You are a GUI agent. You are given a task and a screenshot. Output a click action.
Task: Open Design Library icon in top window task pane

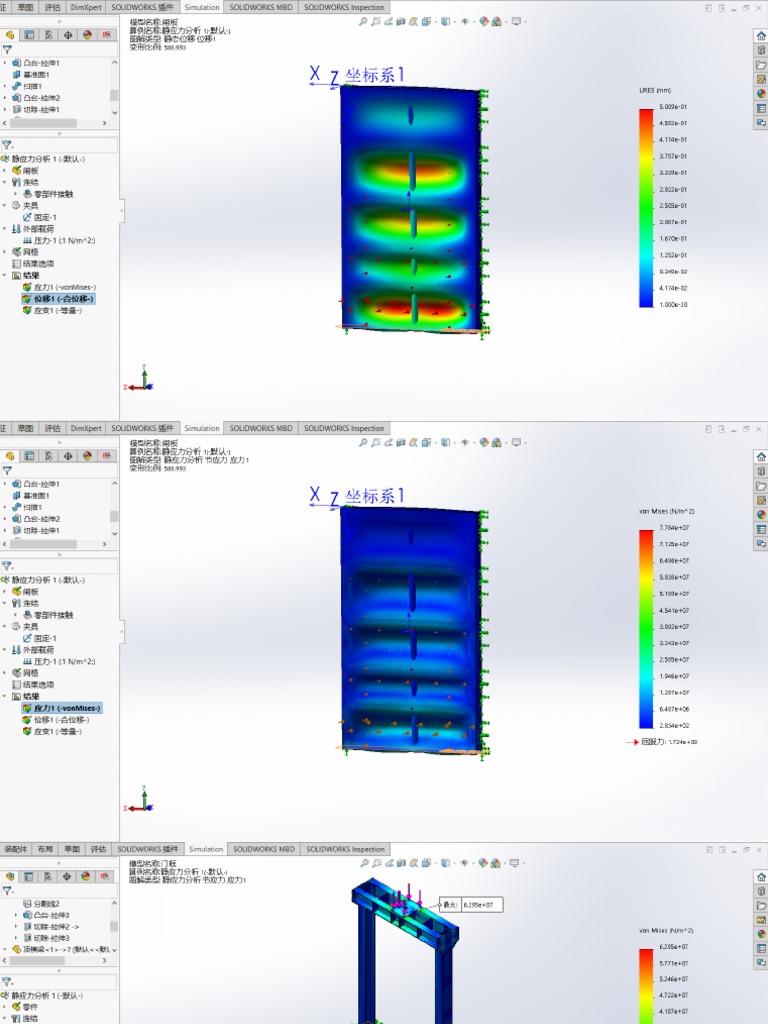coord(761,50)
